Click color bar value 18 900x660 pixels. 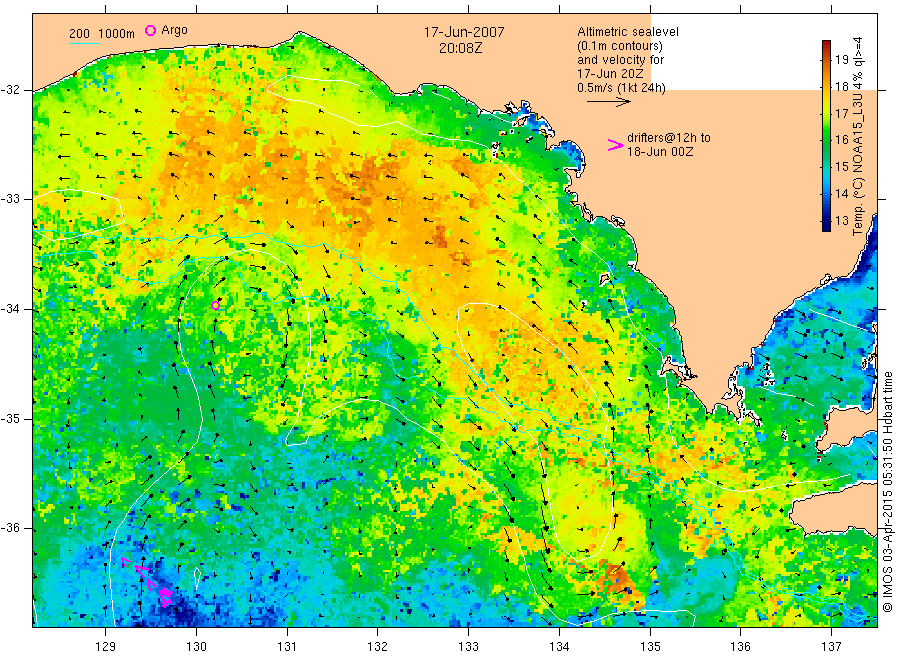(841, 87)
